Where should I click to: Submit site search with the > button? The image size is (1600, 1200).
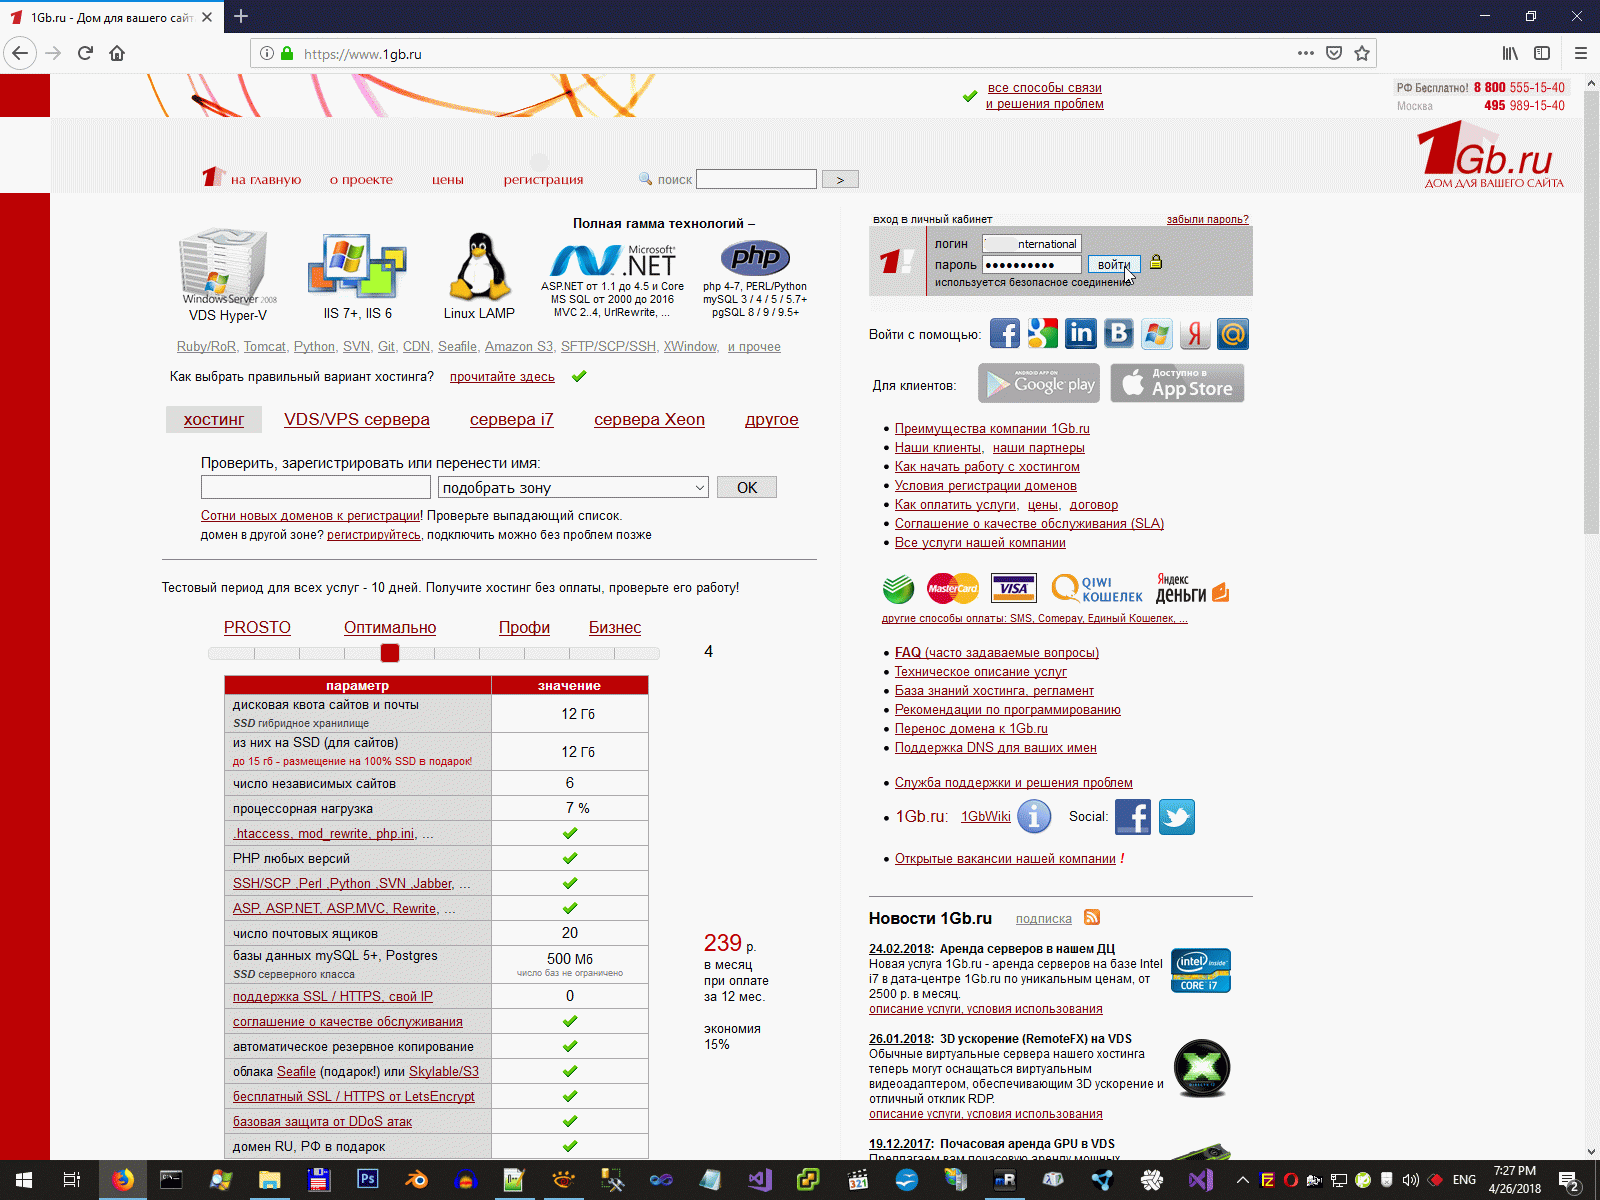click(840, 180)
